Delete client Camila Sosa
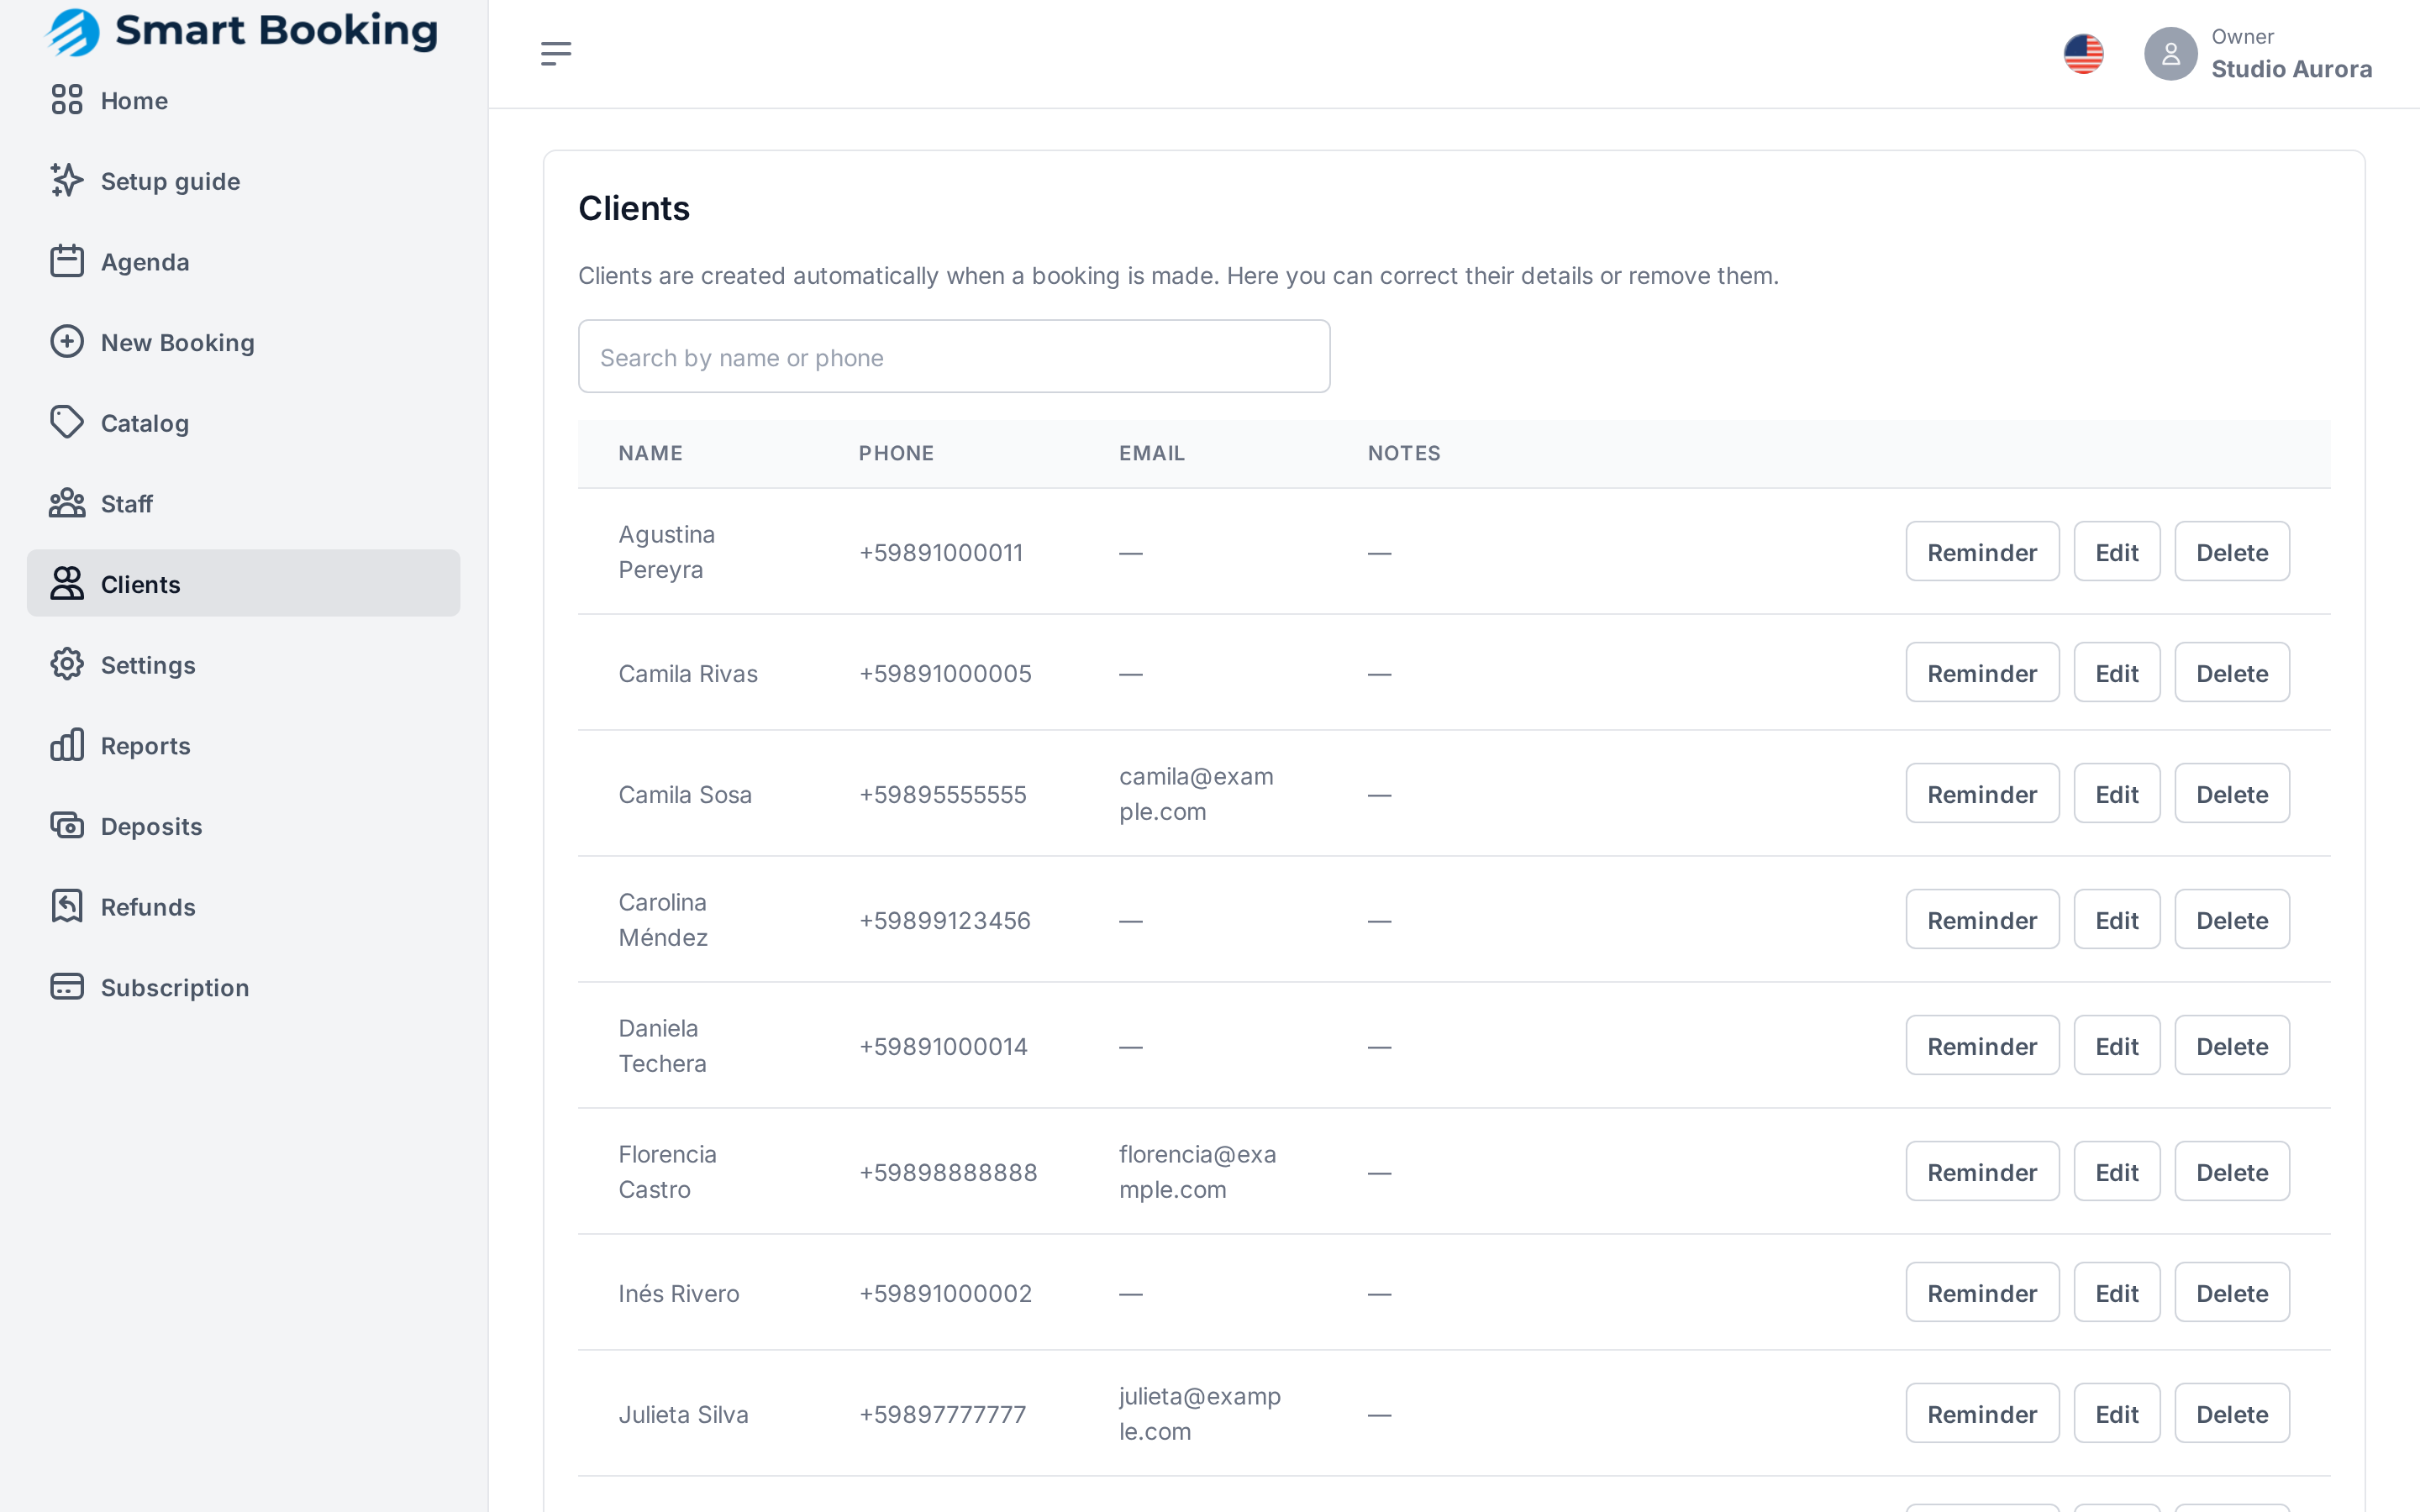 (x=2231, y=793)
